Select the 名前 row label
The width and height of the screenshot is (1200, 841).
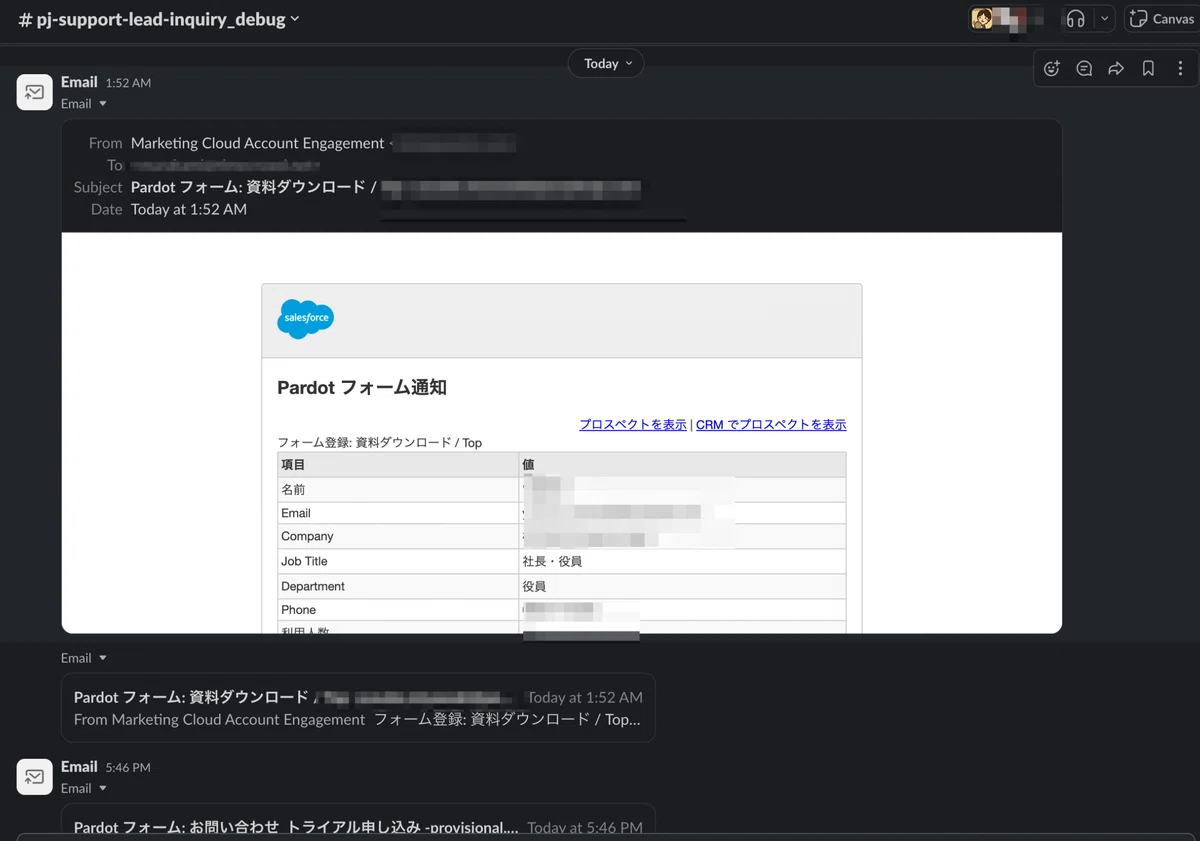(x=293, y=489)
